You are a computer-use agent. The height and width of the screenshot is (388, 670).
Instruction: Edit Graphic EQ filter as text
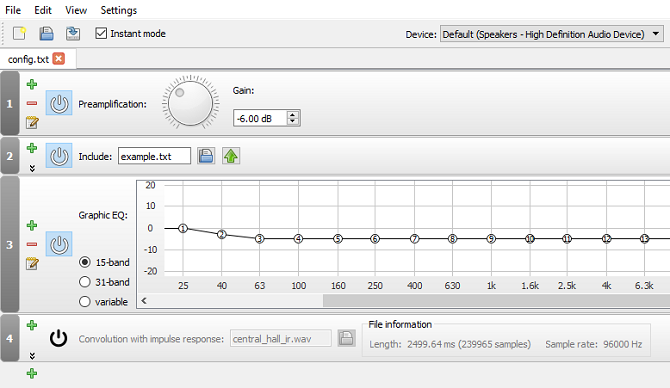coord(32,263)
